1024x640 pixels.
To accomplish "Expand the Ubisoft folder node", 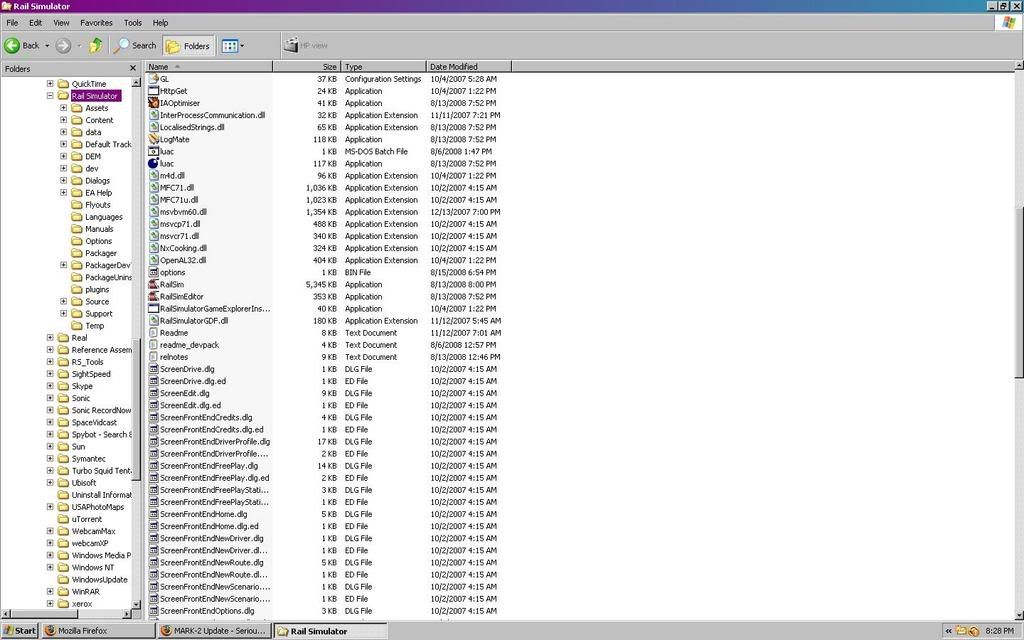I will tap(51, 483).
